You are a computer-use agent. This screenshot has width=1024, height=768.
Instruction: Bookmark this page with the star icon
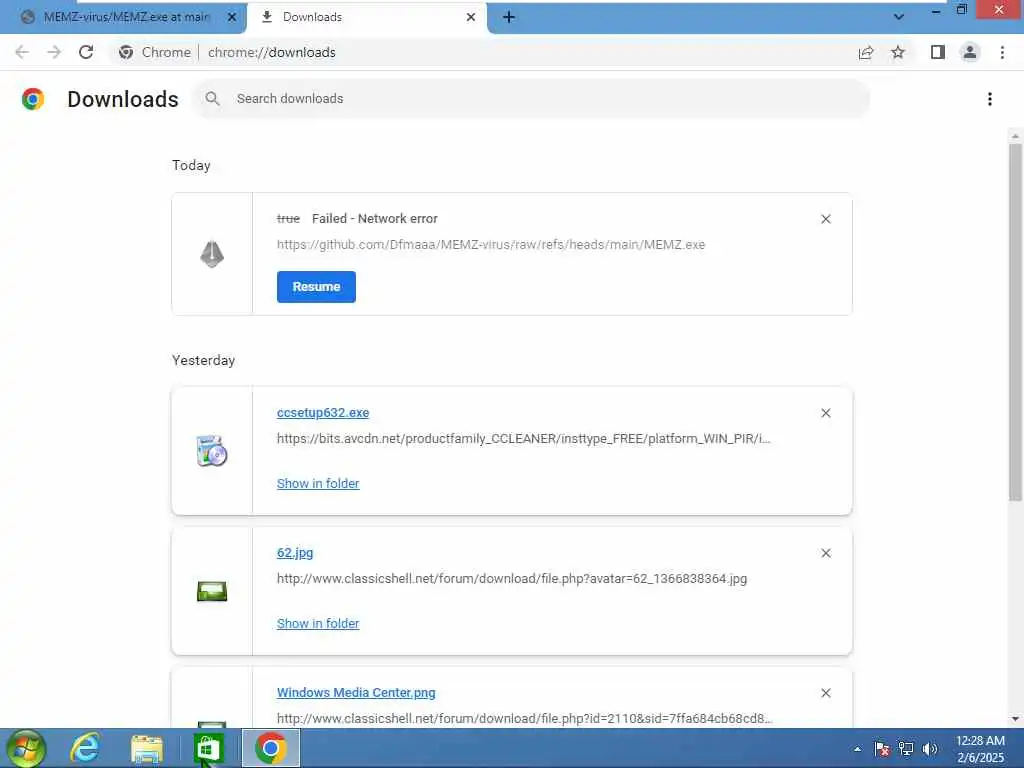[898, 52]
